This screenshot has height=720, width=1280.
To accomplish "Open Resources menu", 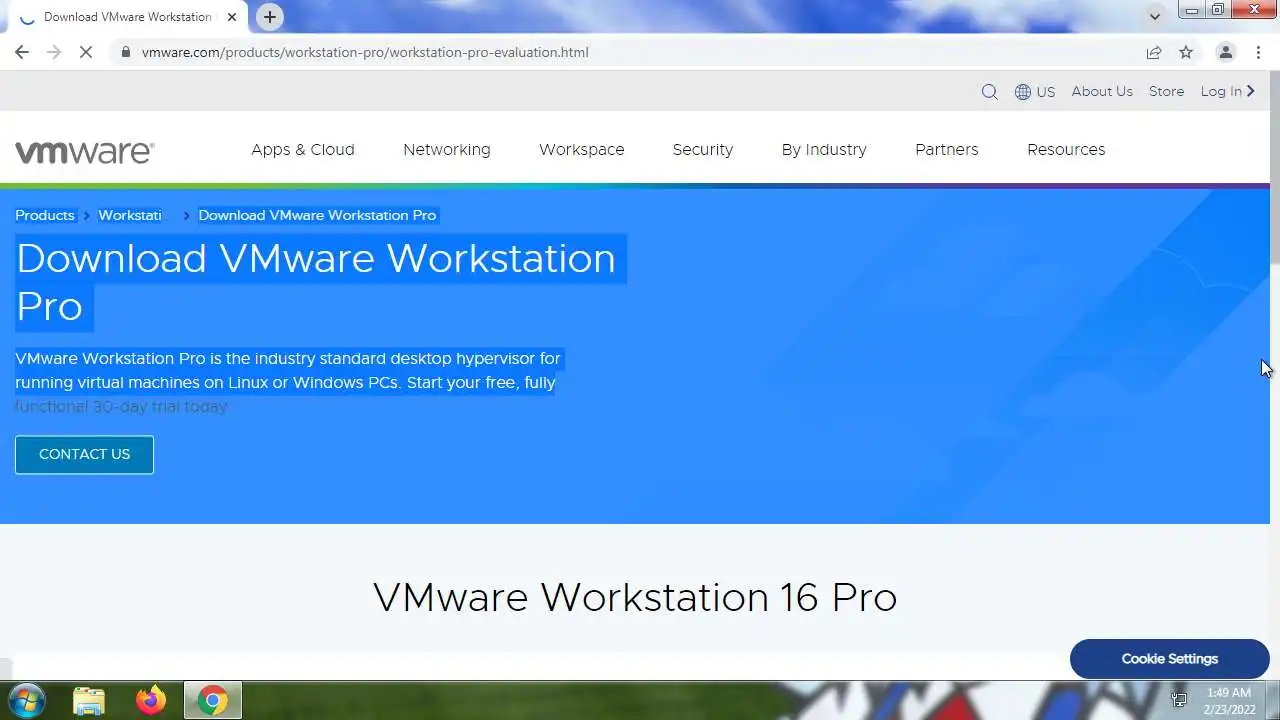I will [x=1066, y=150].
